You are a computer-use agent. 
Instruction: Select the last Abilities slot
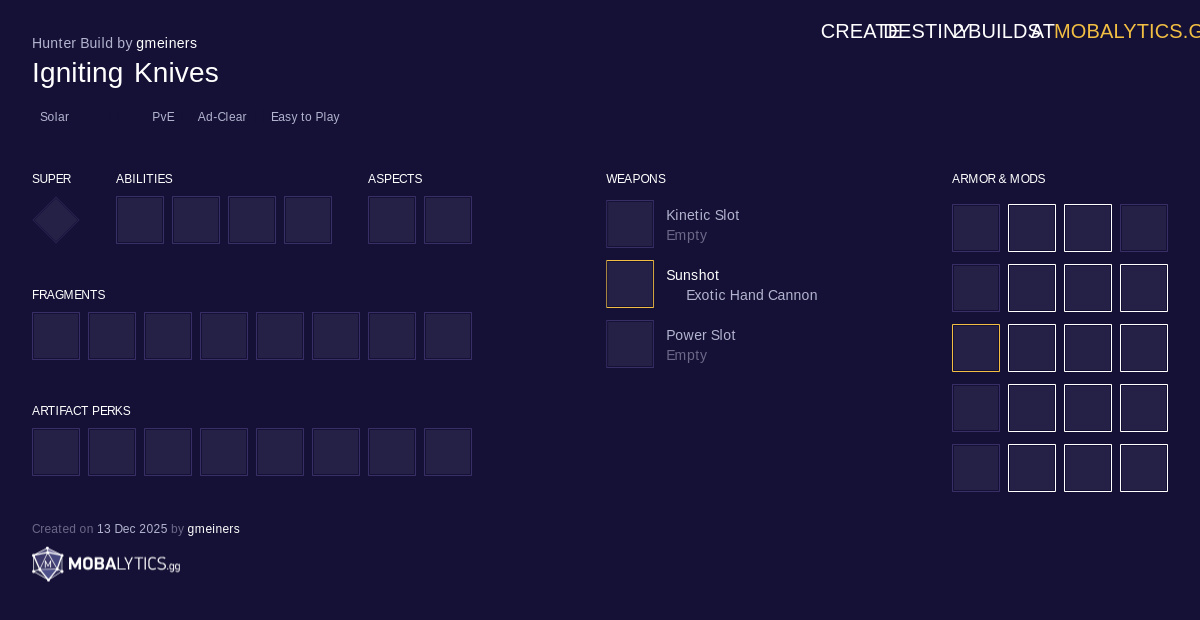(x=308, y=220)
